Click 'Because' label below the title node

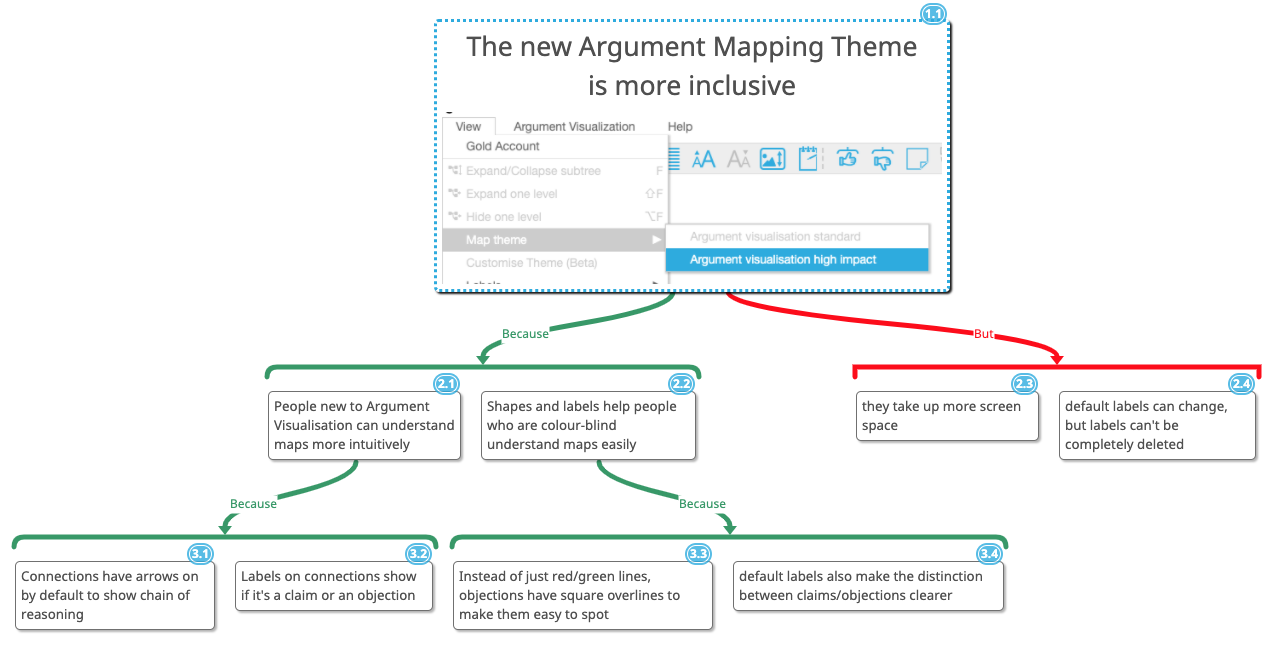click(525, 334)
